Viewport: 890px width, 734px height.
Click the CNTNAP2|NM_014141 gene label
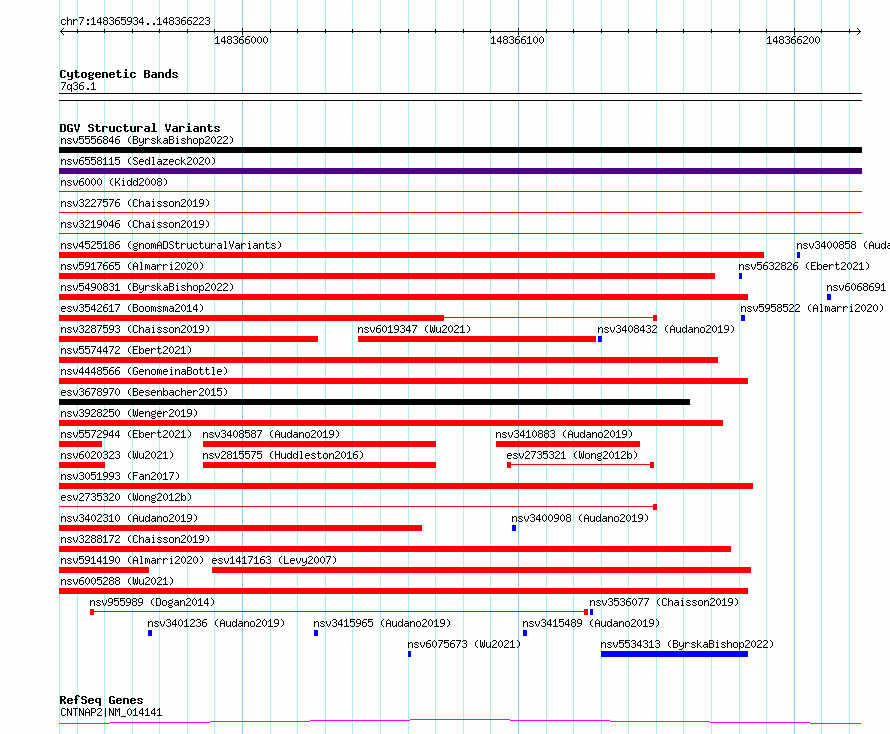coord(111,712)
